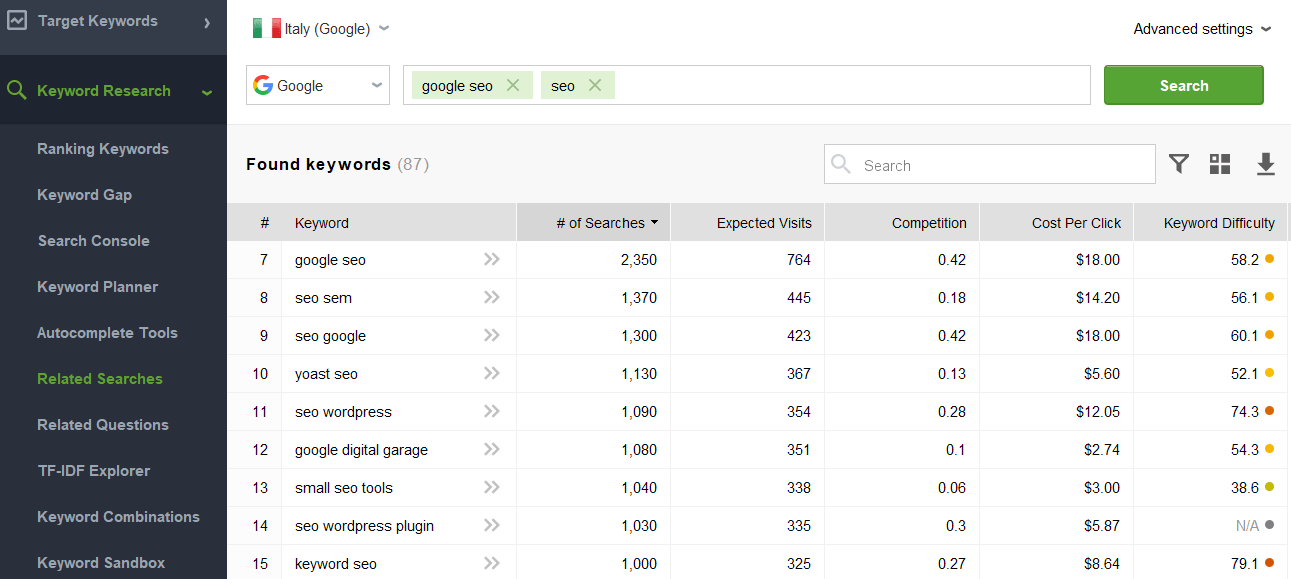
Task: Click the double arrow next to yoast seo
Action: point(491,373)
